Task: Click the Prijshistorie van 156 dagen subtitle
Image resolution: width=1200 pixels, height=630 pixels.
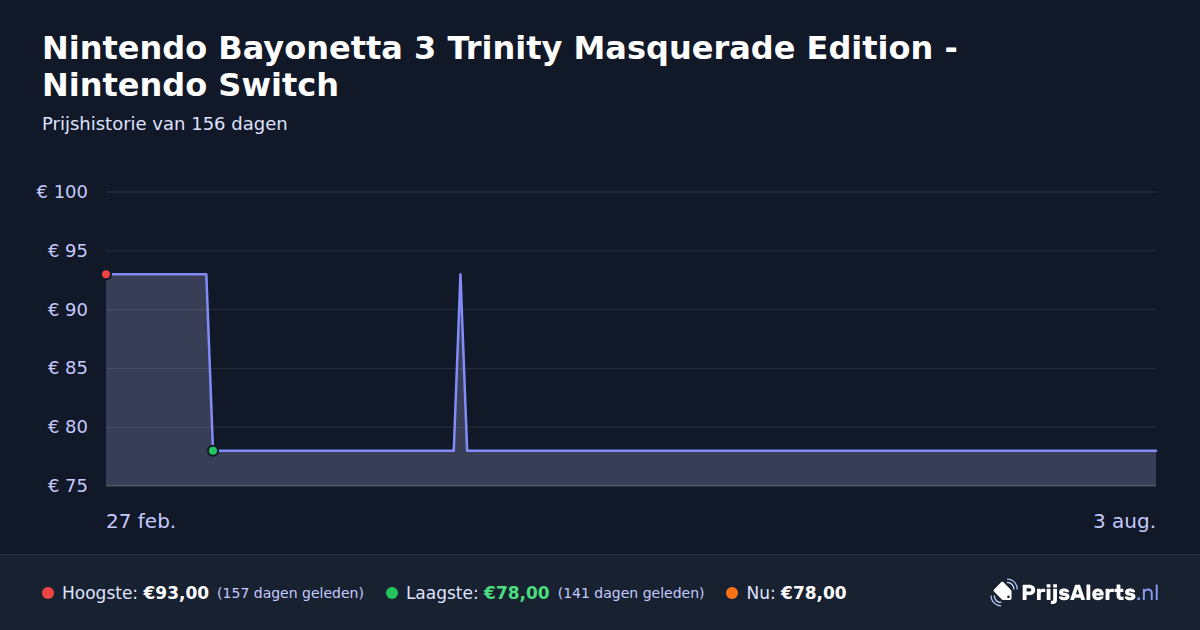Action: (165, 125)
